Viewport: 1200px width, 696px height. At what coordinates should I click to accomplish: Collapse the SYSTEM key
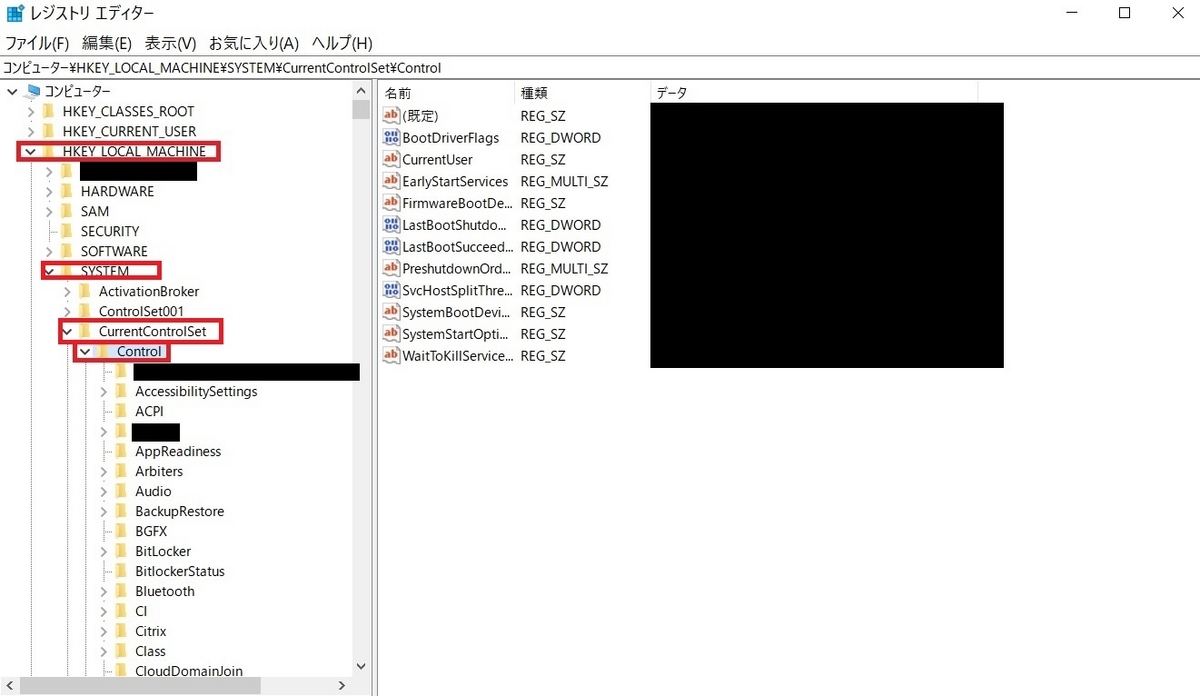click(49, 271)
